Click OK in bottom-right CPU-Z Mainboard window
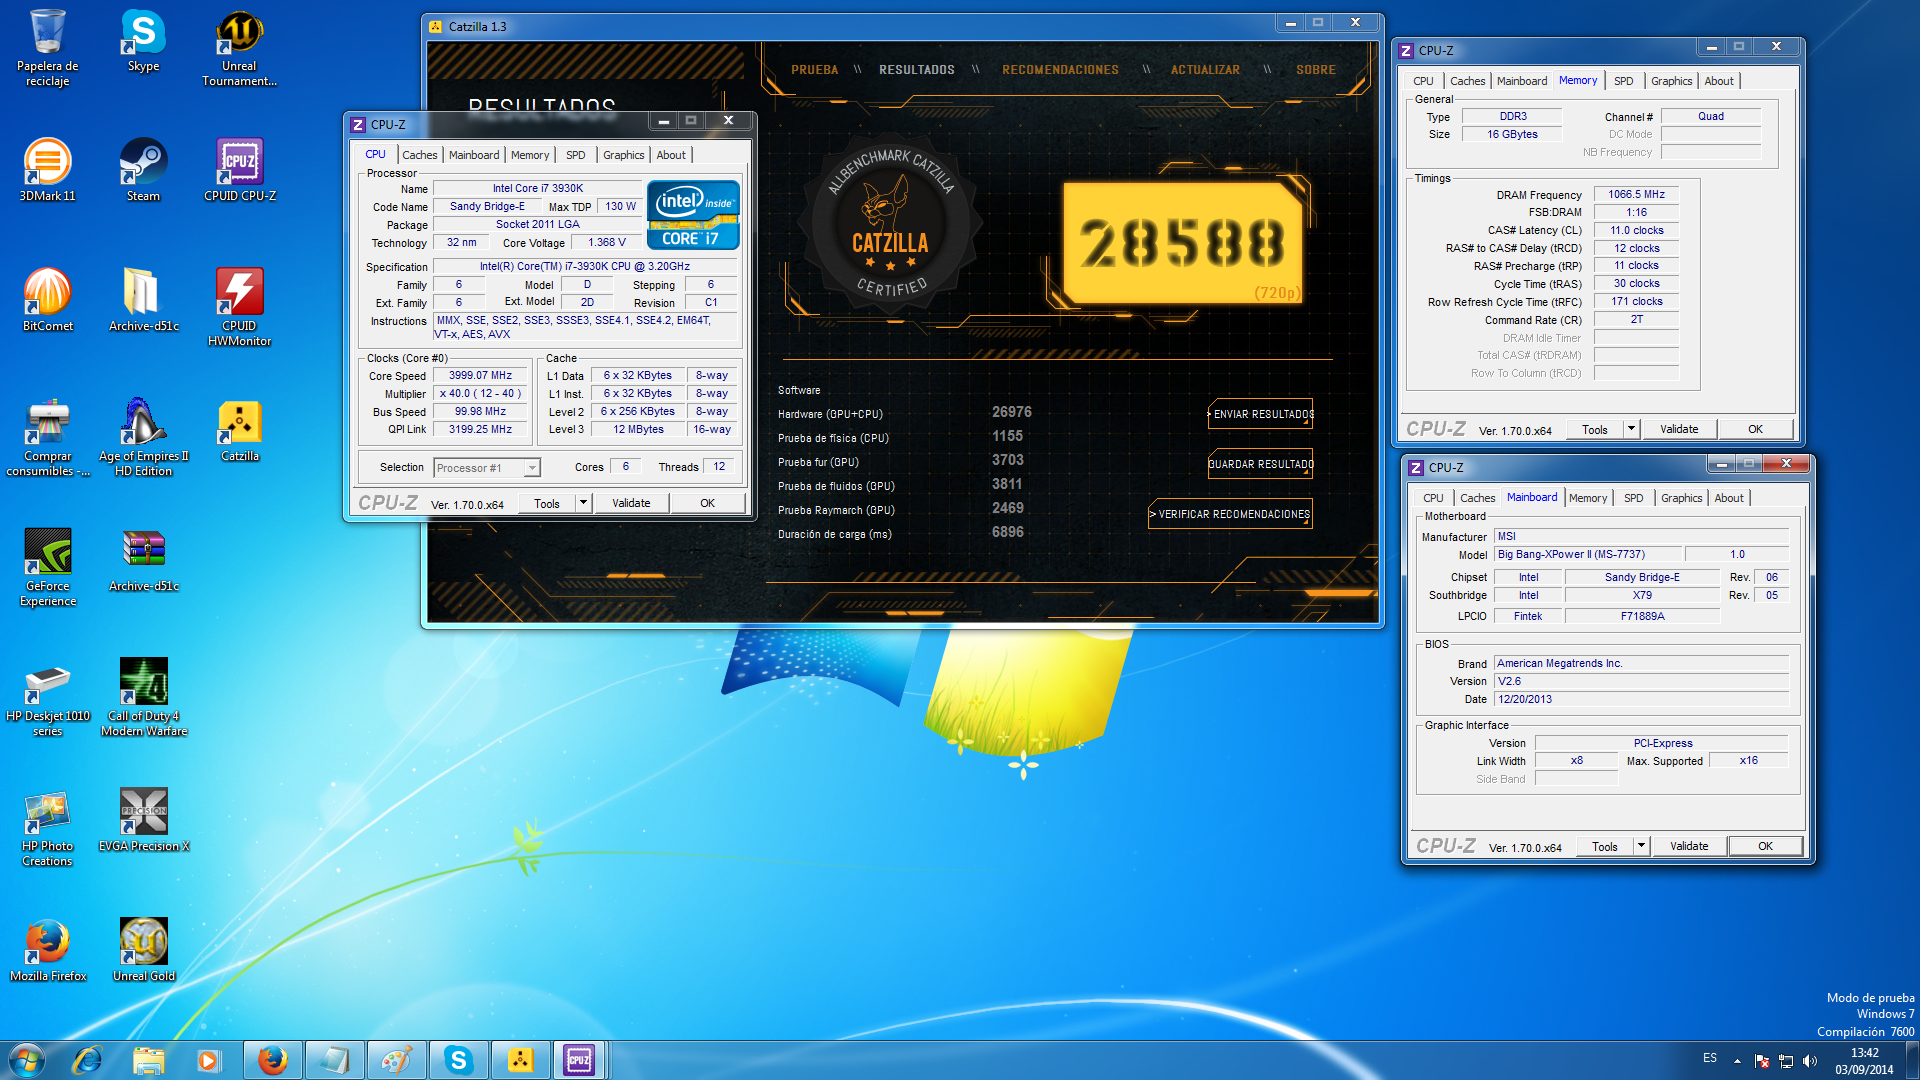This screenshot has height=1080, width=1920. [x=1765, y=846]
